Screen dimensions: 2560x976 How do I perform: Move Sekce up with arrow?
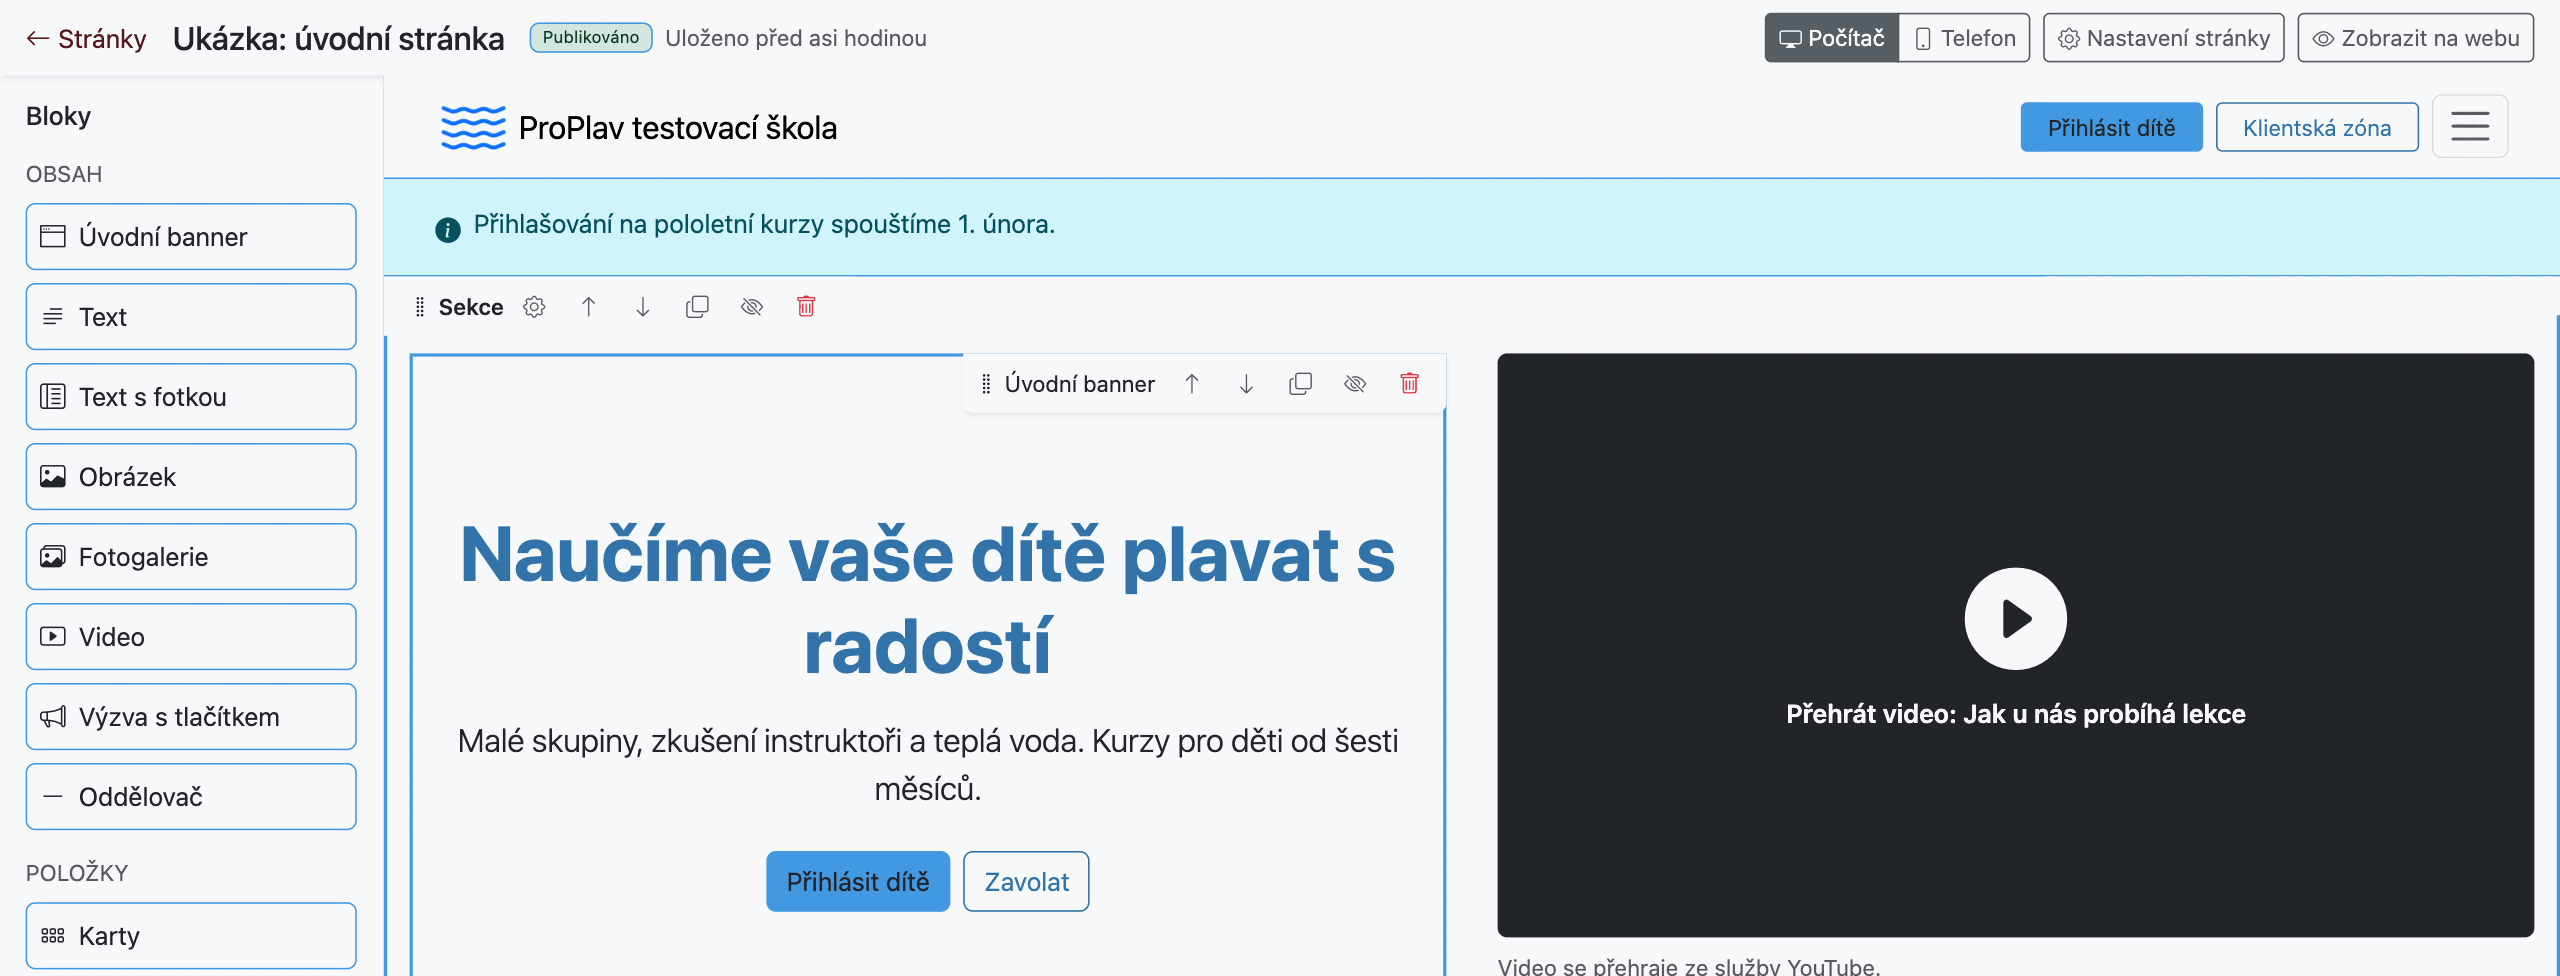tap(589, 307)
